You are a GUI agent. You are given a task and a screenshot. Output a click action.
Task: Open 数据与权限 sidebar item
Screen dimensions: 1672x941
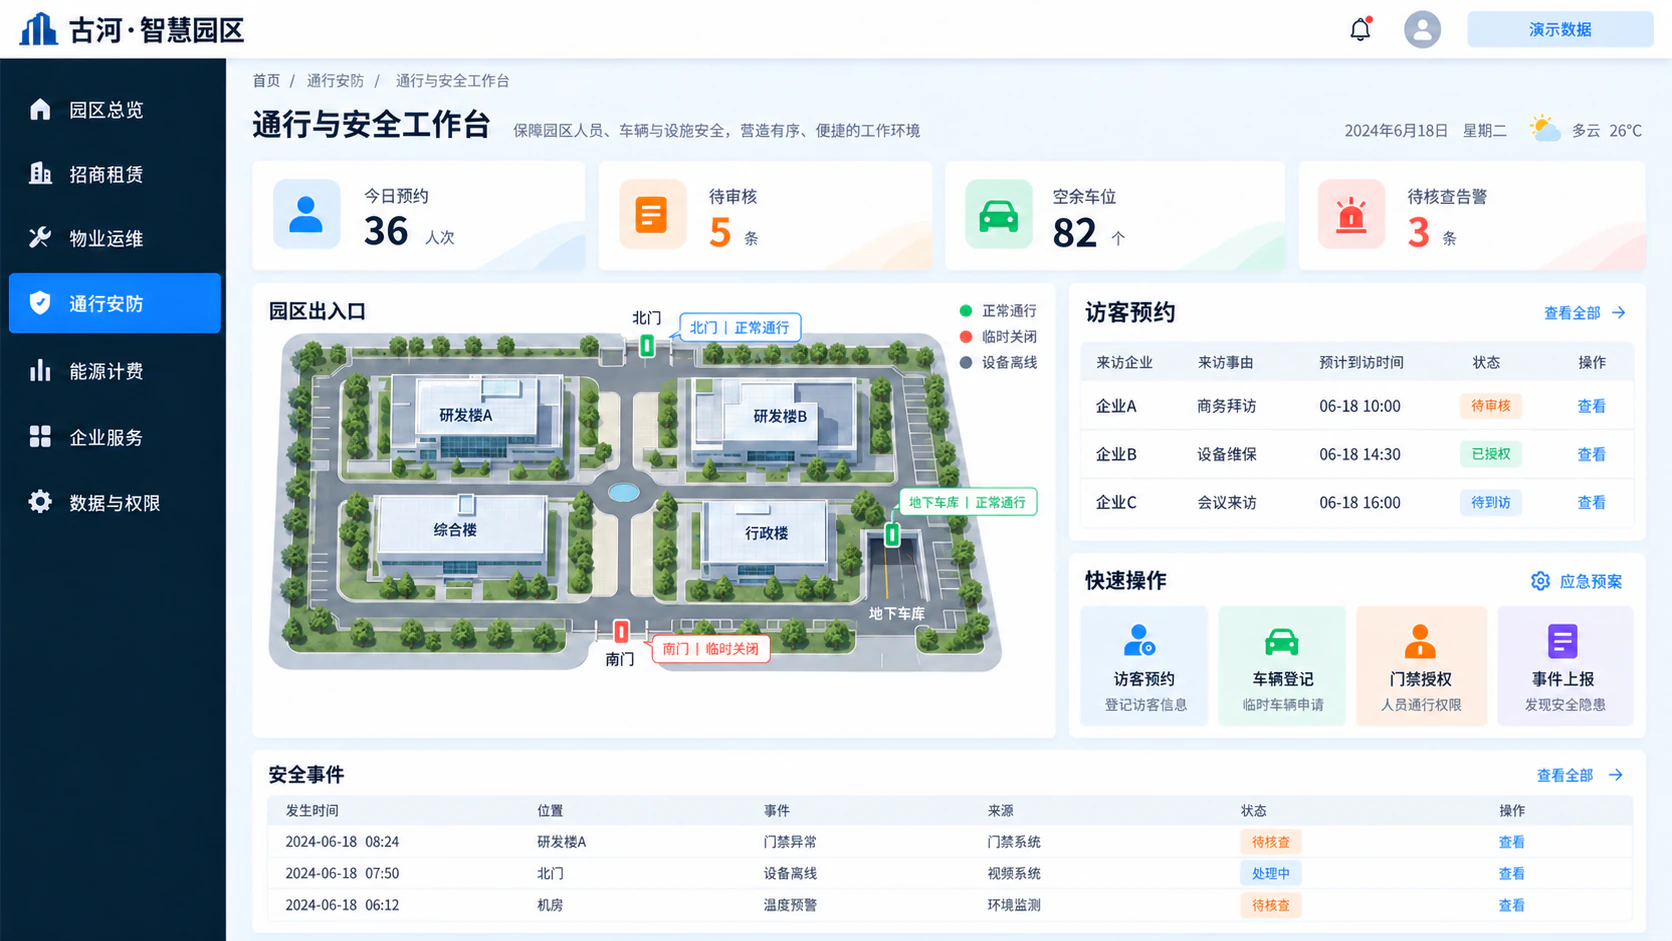115,502
